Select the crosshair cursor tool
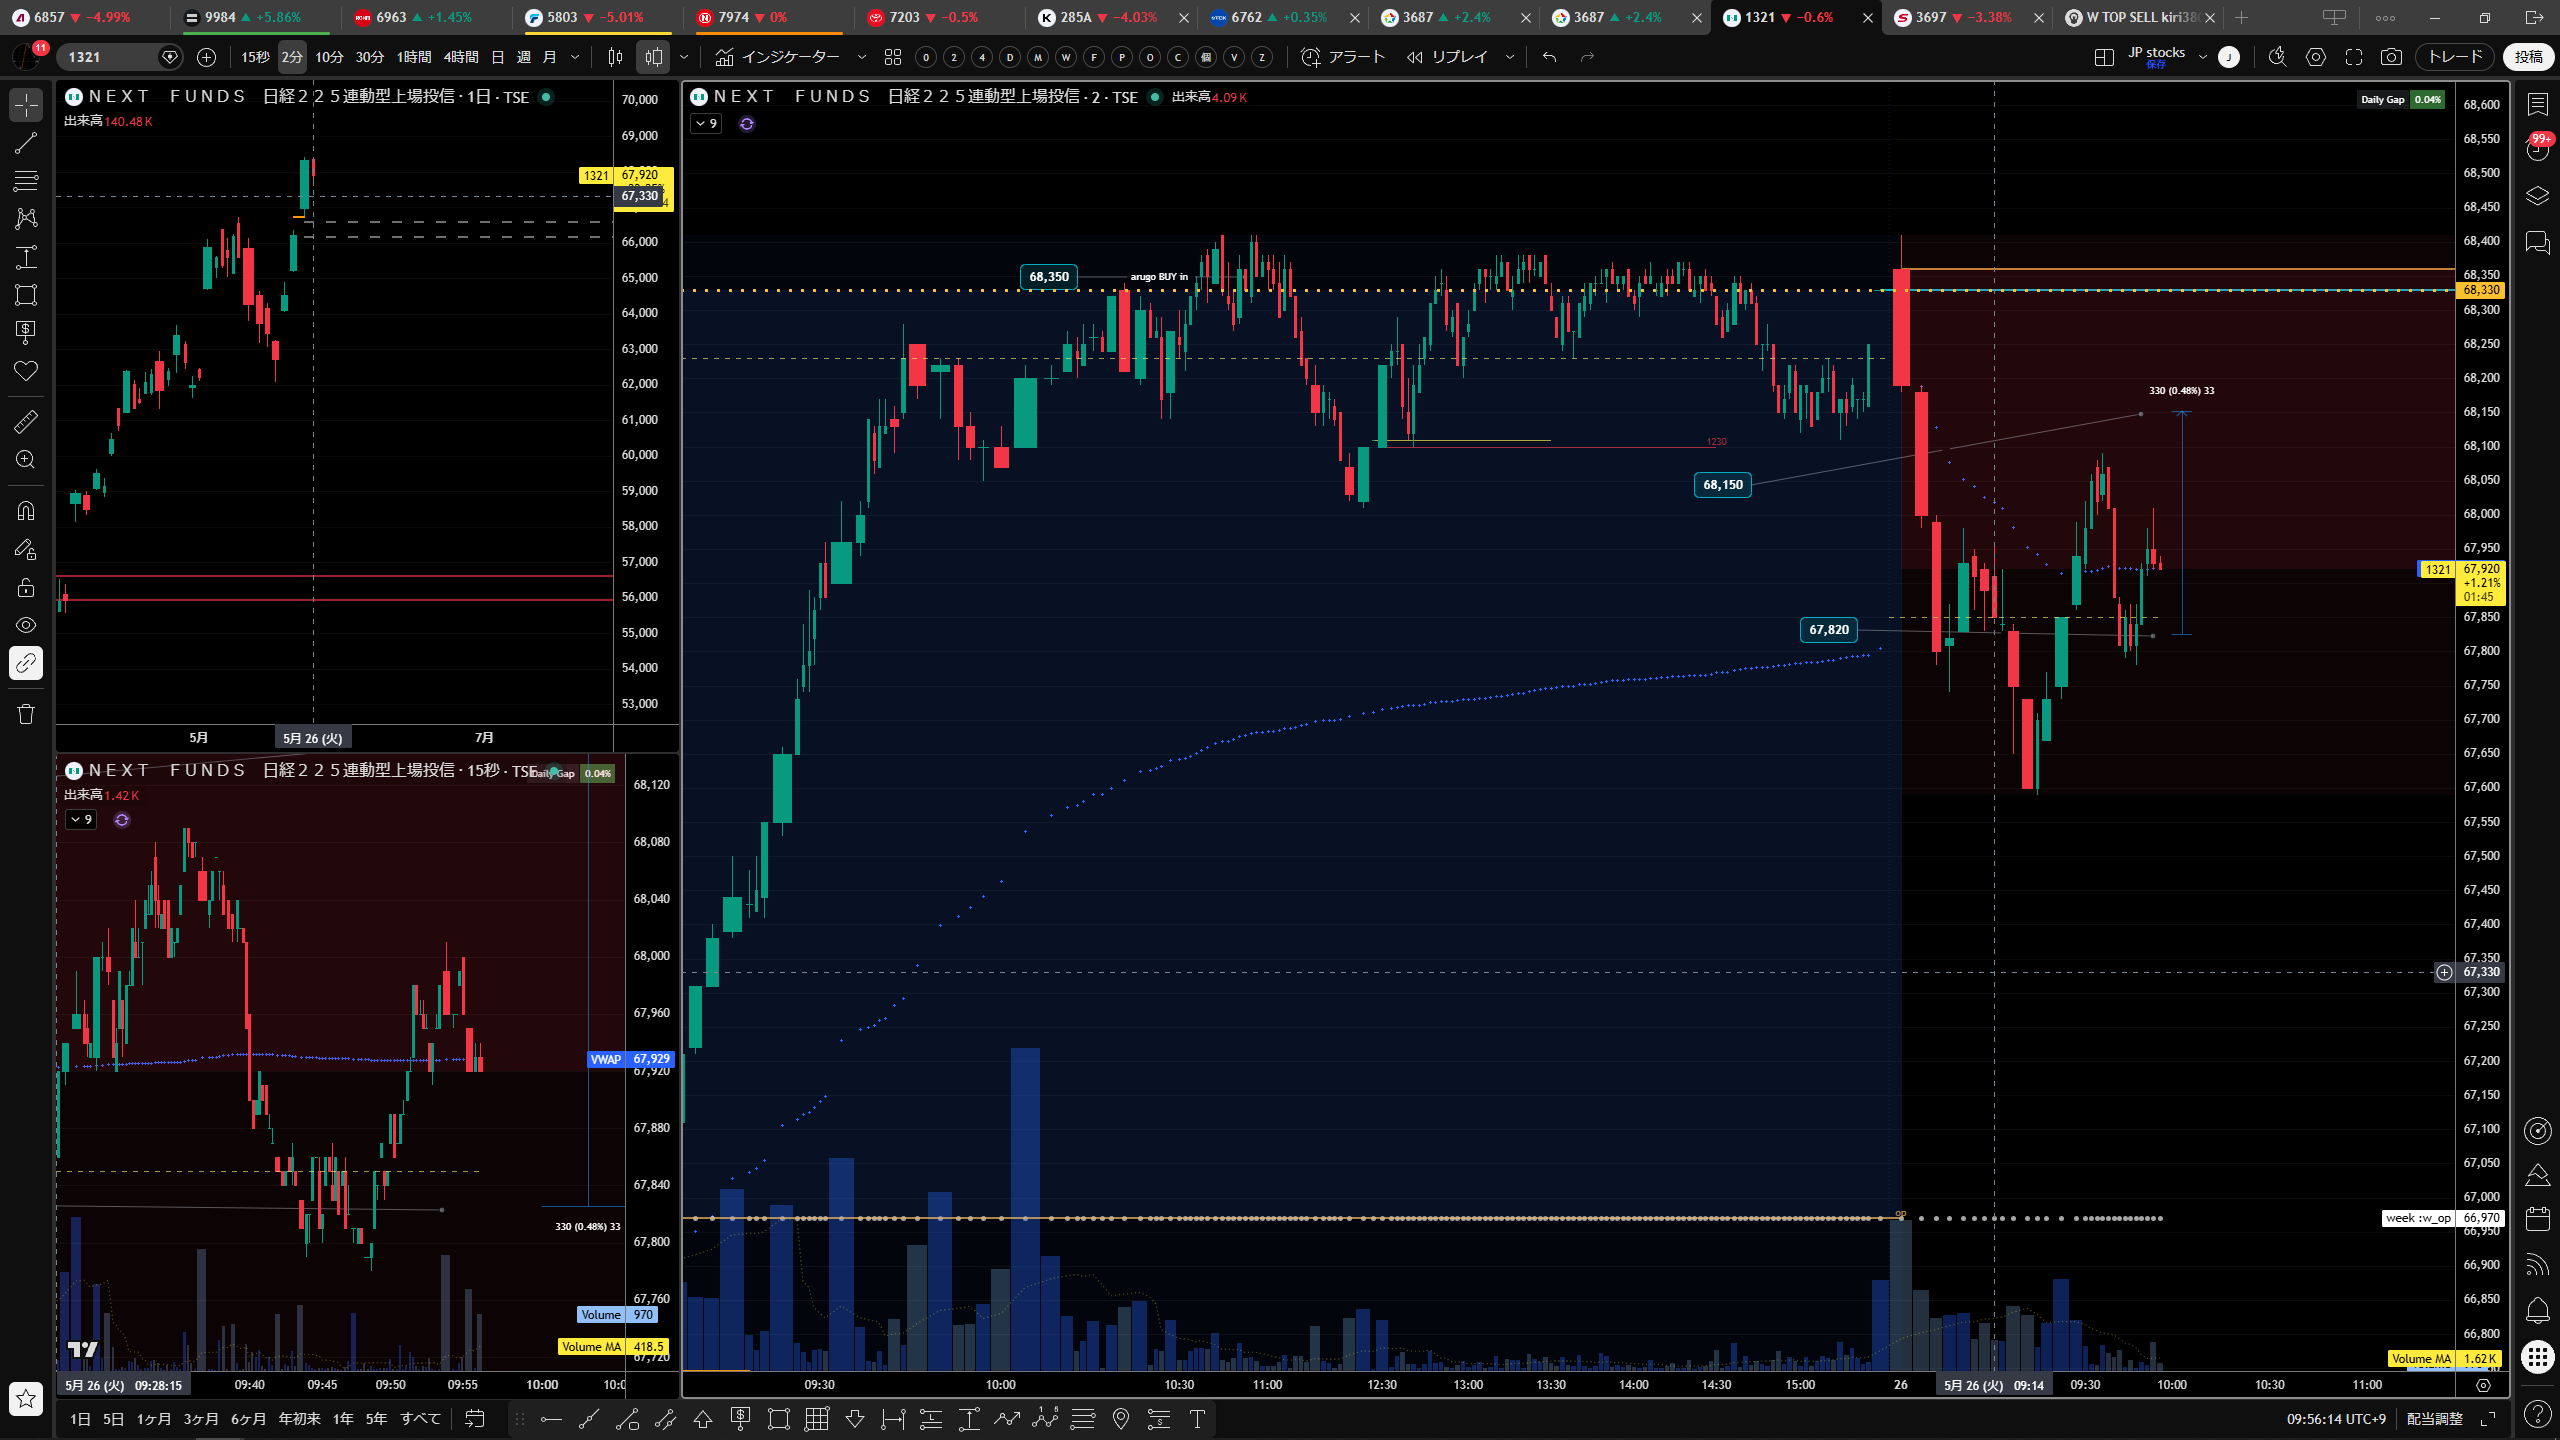The image size is (2560, 1440). coord(26,105)
